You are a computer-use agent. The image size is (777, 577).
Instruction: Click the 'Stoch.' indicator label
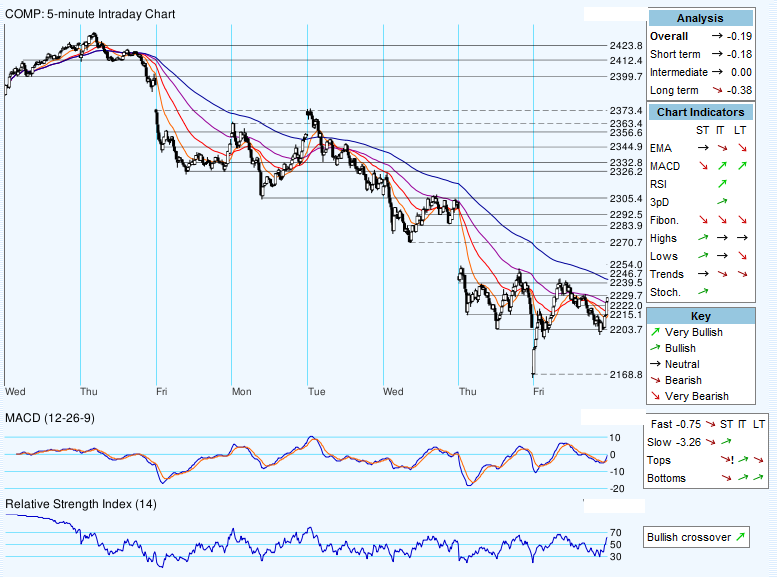tap(665, 292)
